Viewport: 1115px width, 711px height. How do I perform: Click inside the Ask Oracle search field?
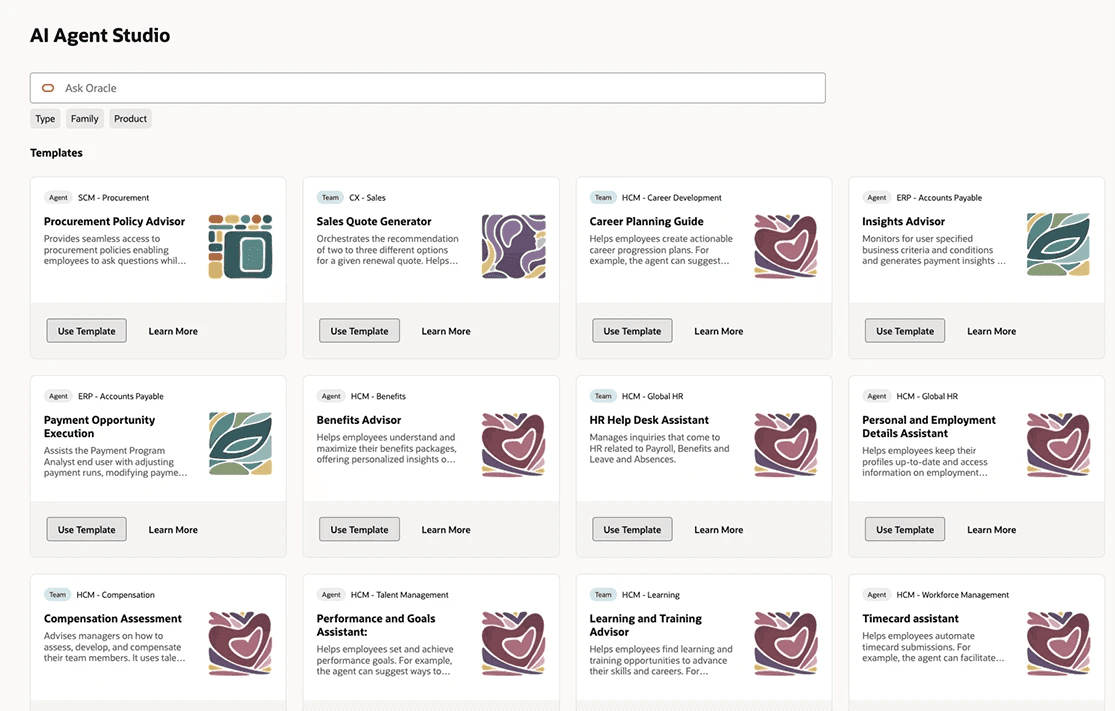pos(400,87)
